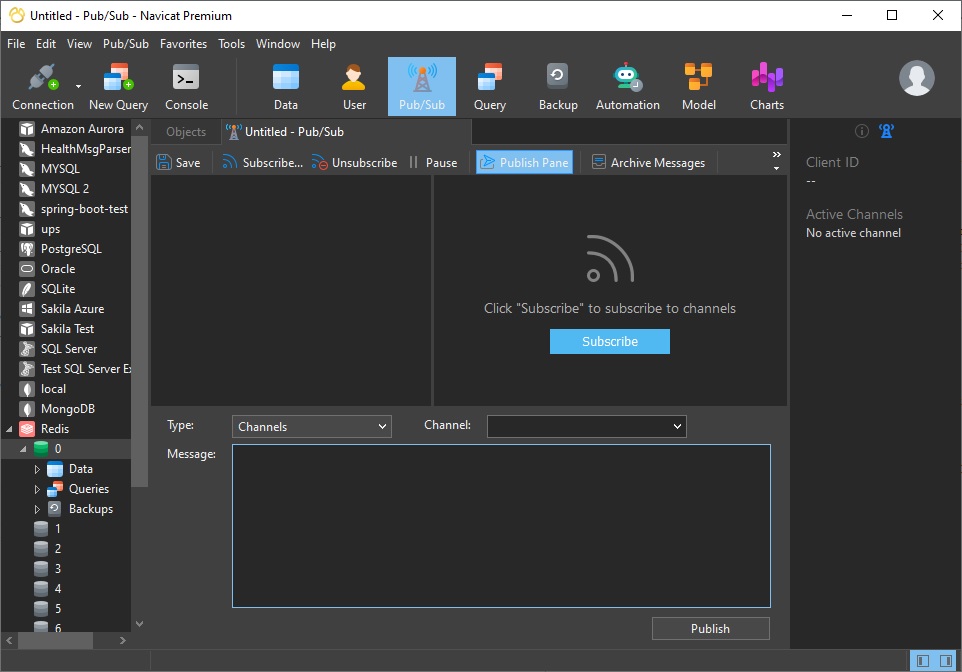The image size is (962, 672).
Task: Click the user profile avatar
Action: [917, 78]
